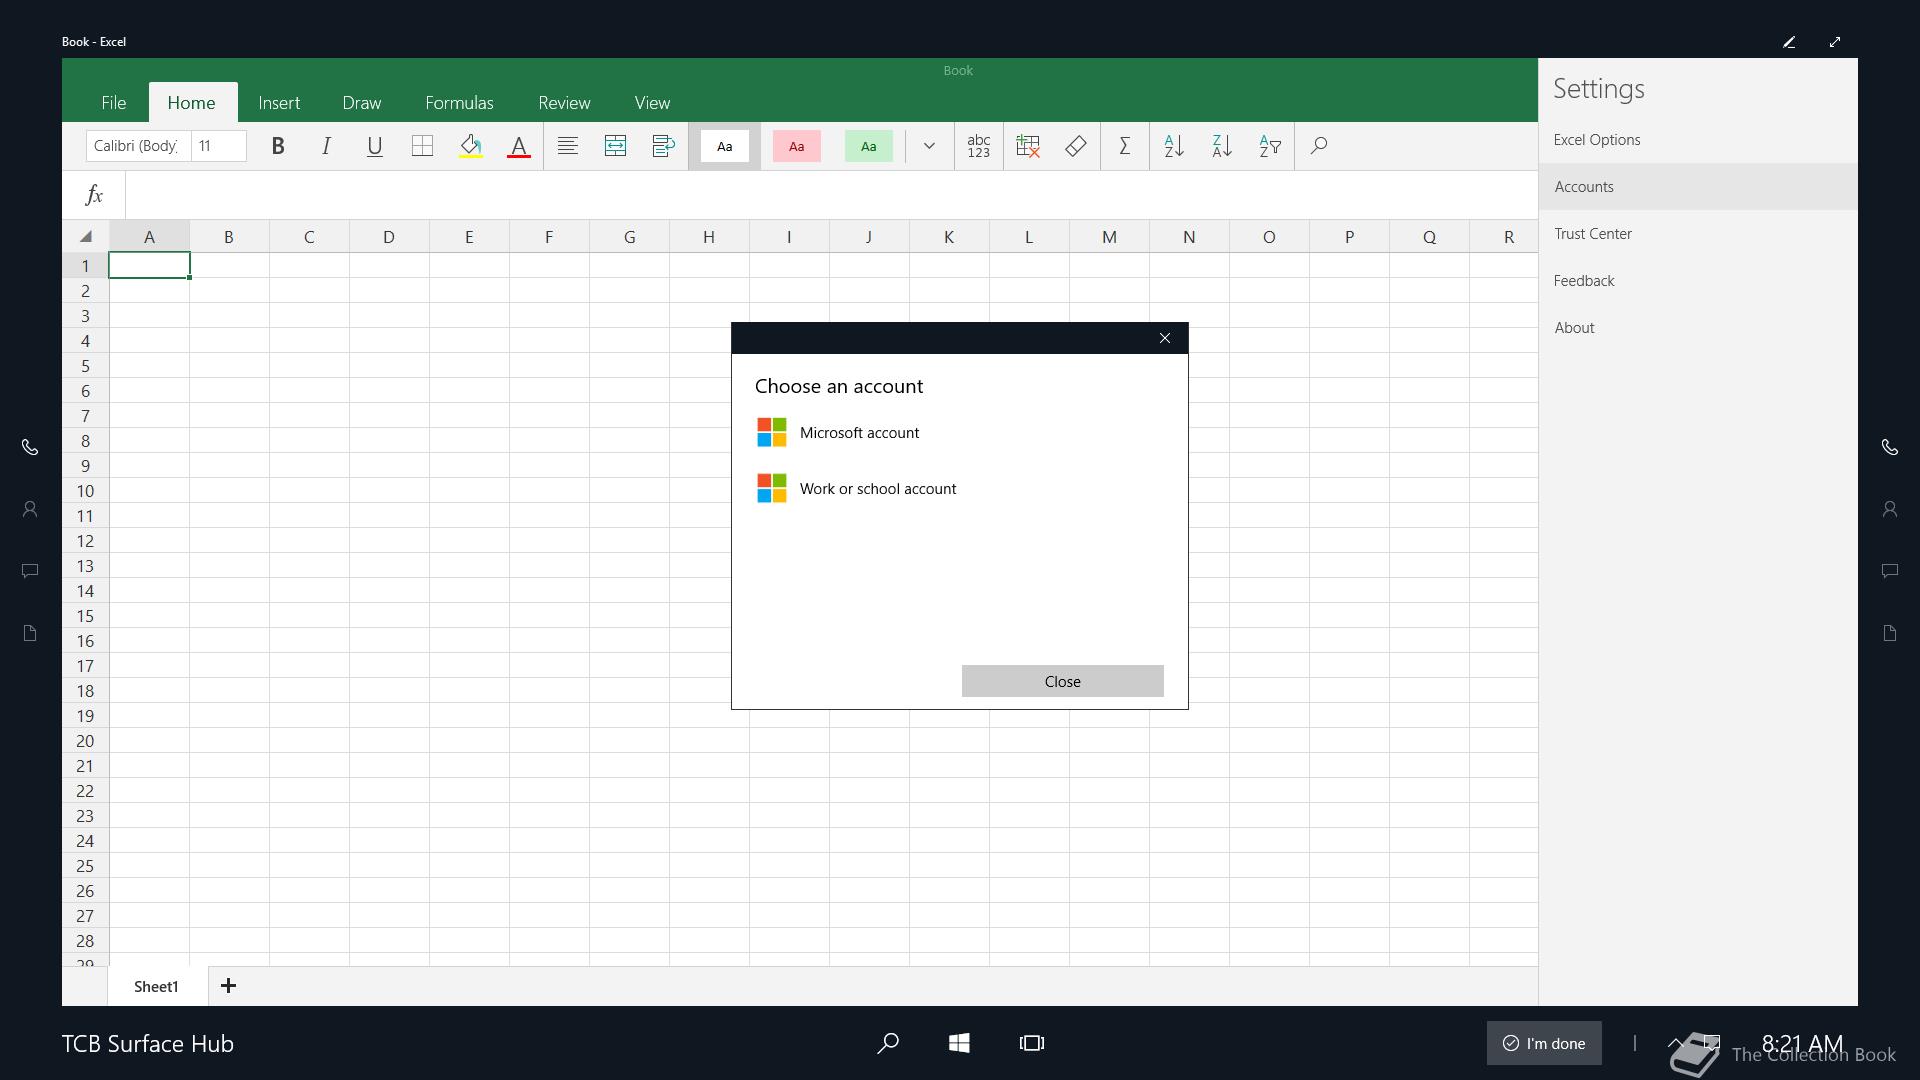Click the right sidebar phone Call icon

(1890, 447)
